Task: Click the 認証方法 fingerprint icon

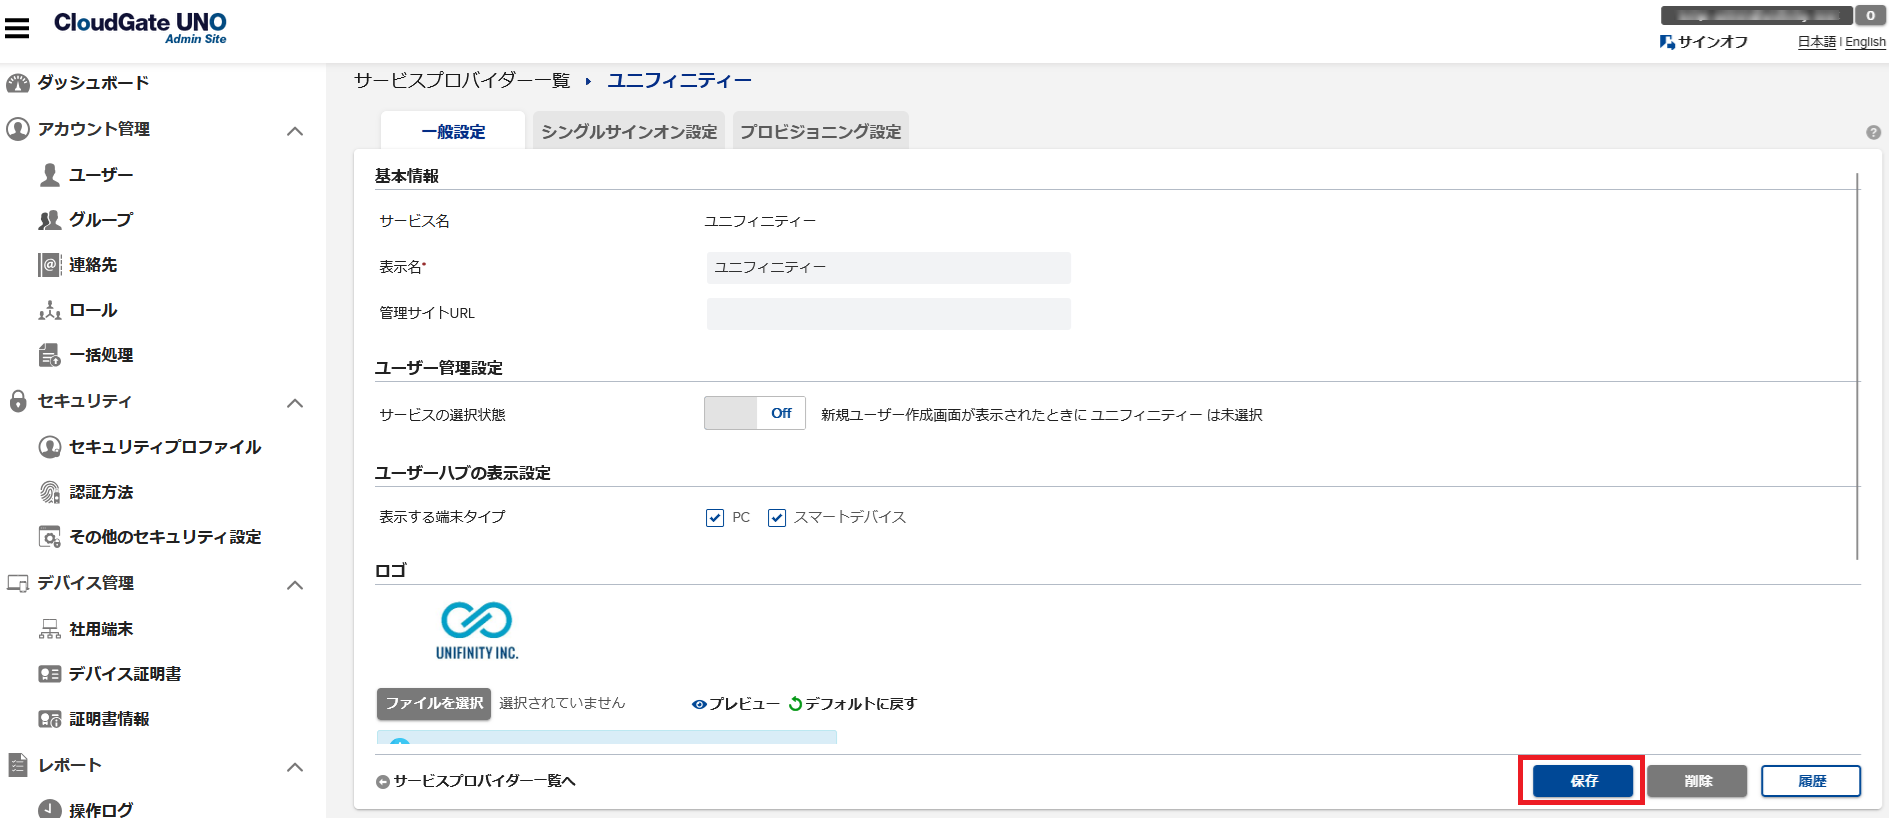Action: [x=50, y=492]
